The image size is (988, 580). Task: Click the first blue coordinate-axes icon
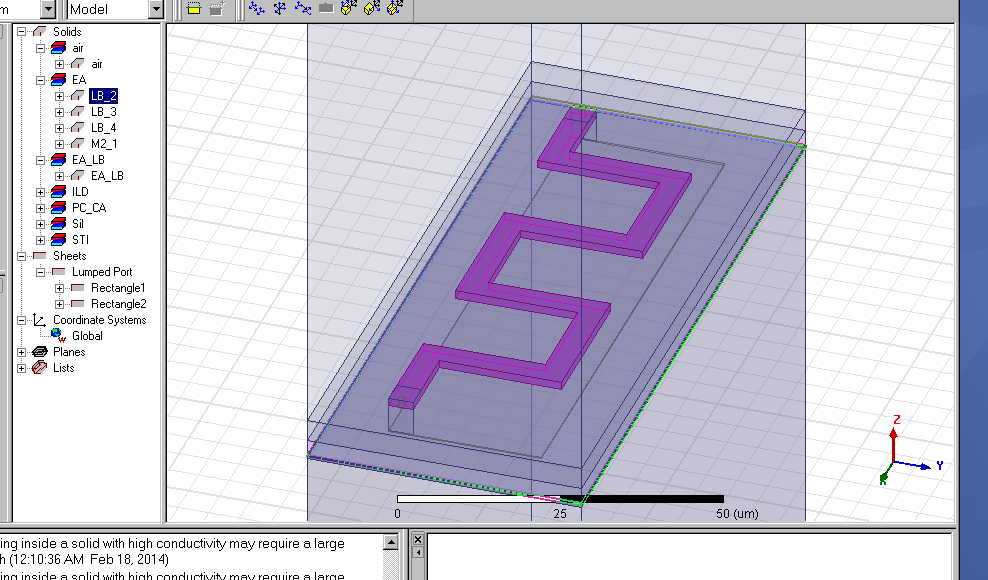pos(256,9)
